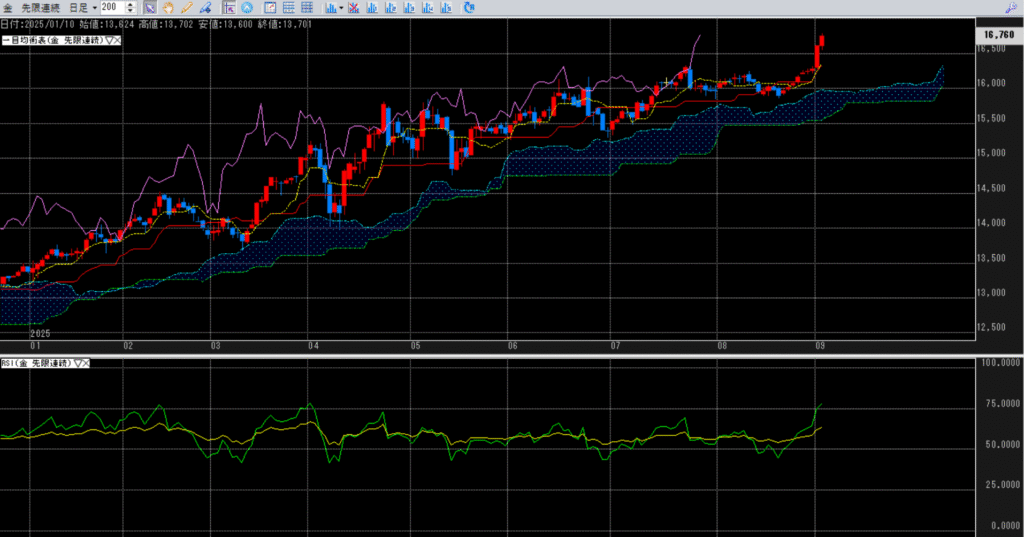Click the blue circular target icon

tap(246, 7)
